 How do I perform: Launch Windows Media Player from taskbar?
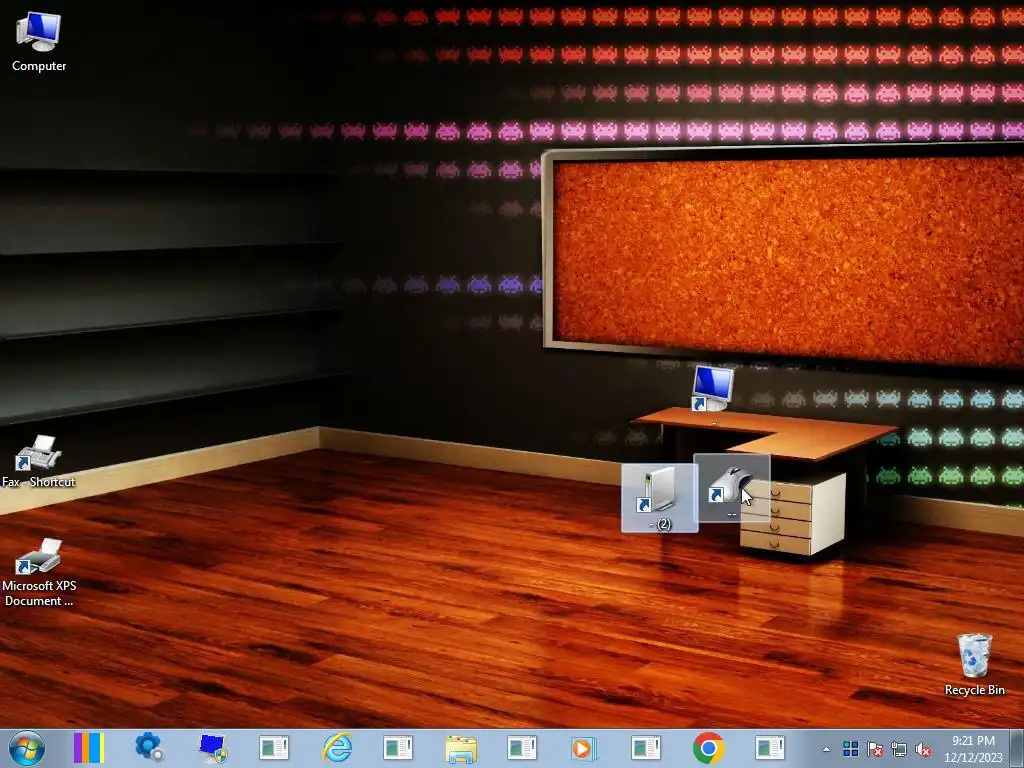click(583, 748)
